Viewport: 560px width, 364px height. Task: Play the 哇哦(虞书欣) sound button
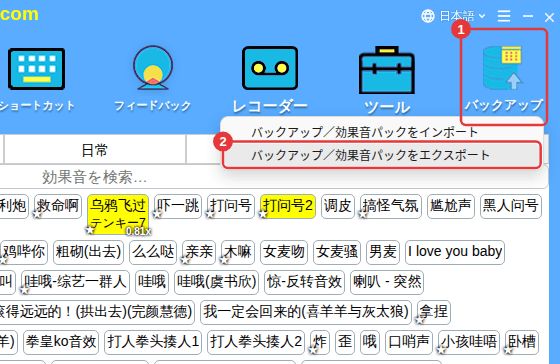click(x=216, y=282)
